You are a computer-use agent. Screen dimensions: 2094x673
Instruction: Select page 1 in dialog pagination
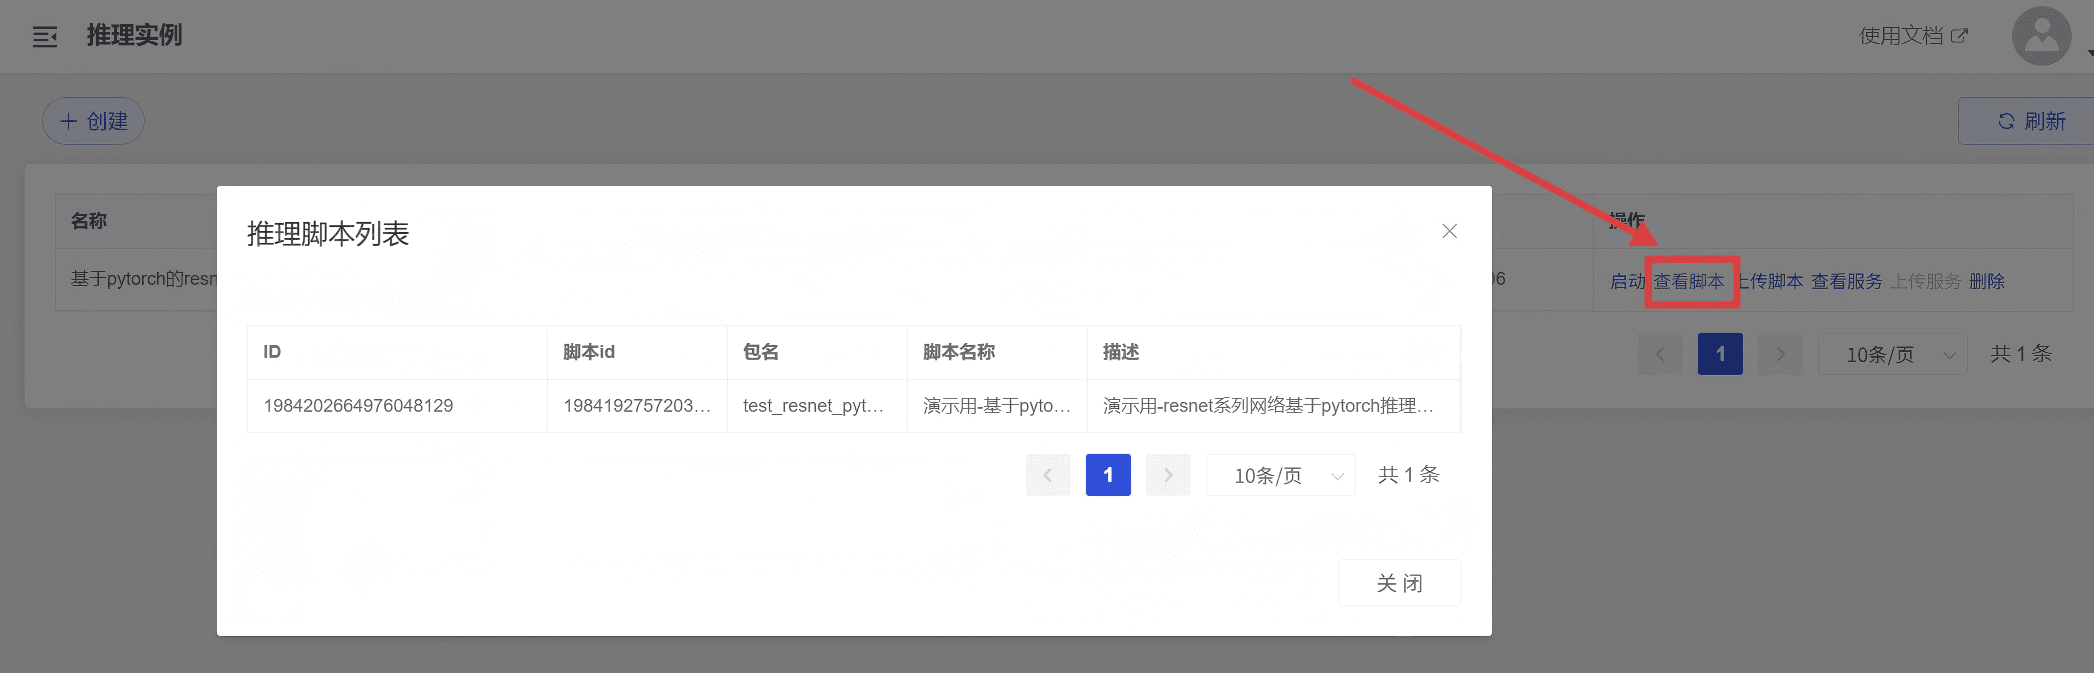point(1108,475)
